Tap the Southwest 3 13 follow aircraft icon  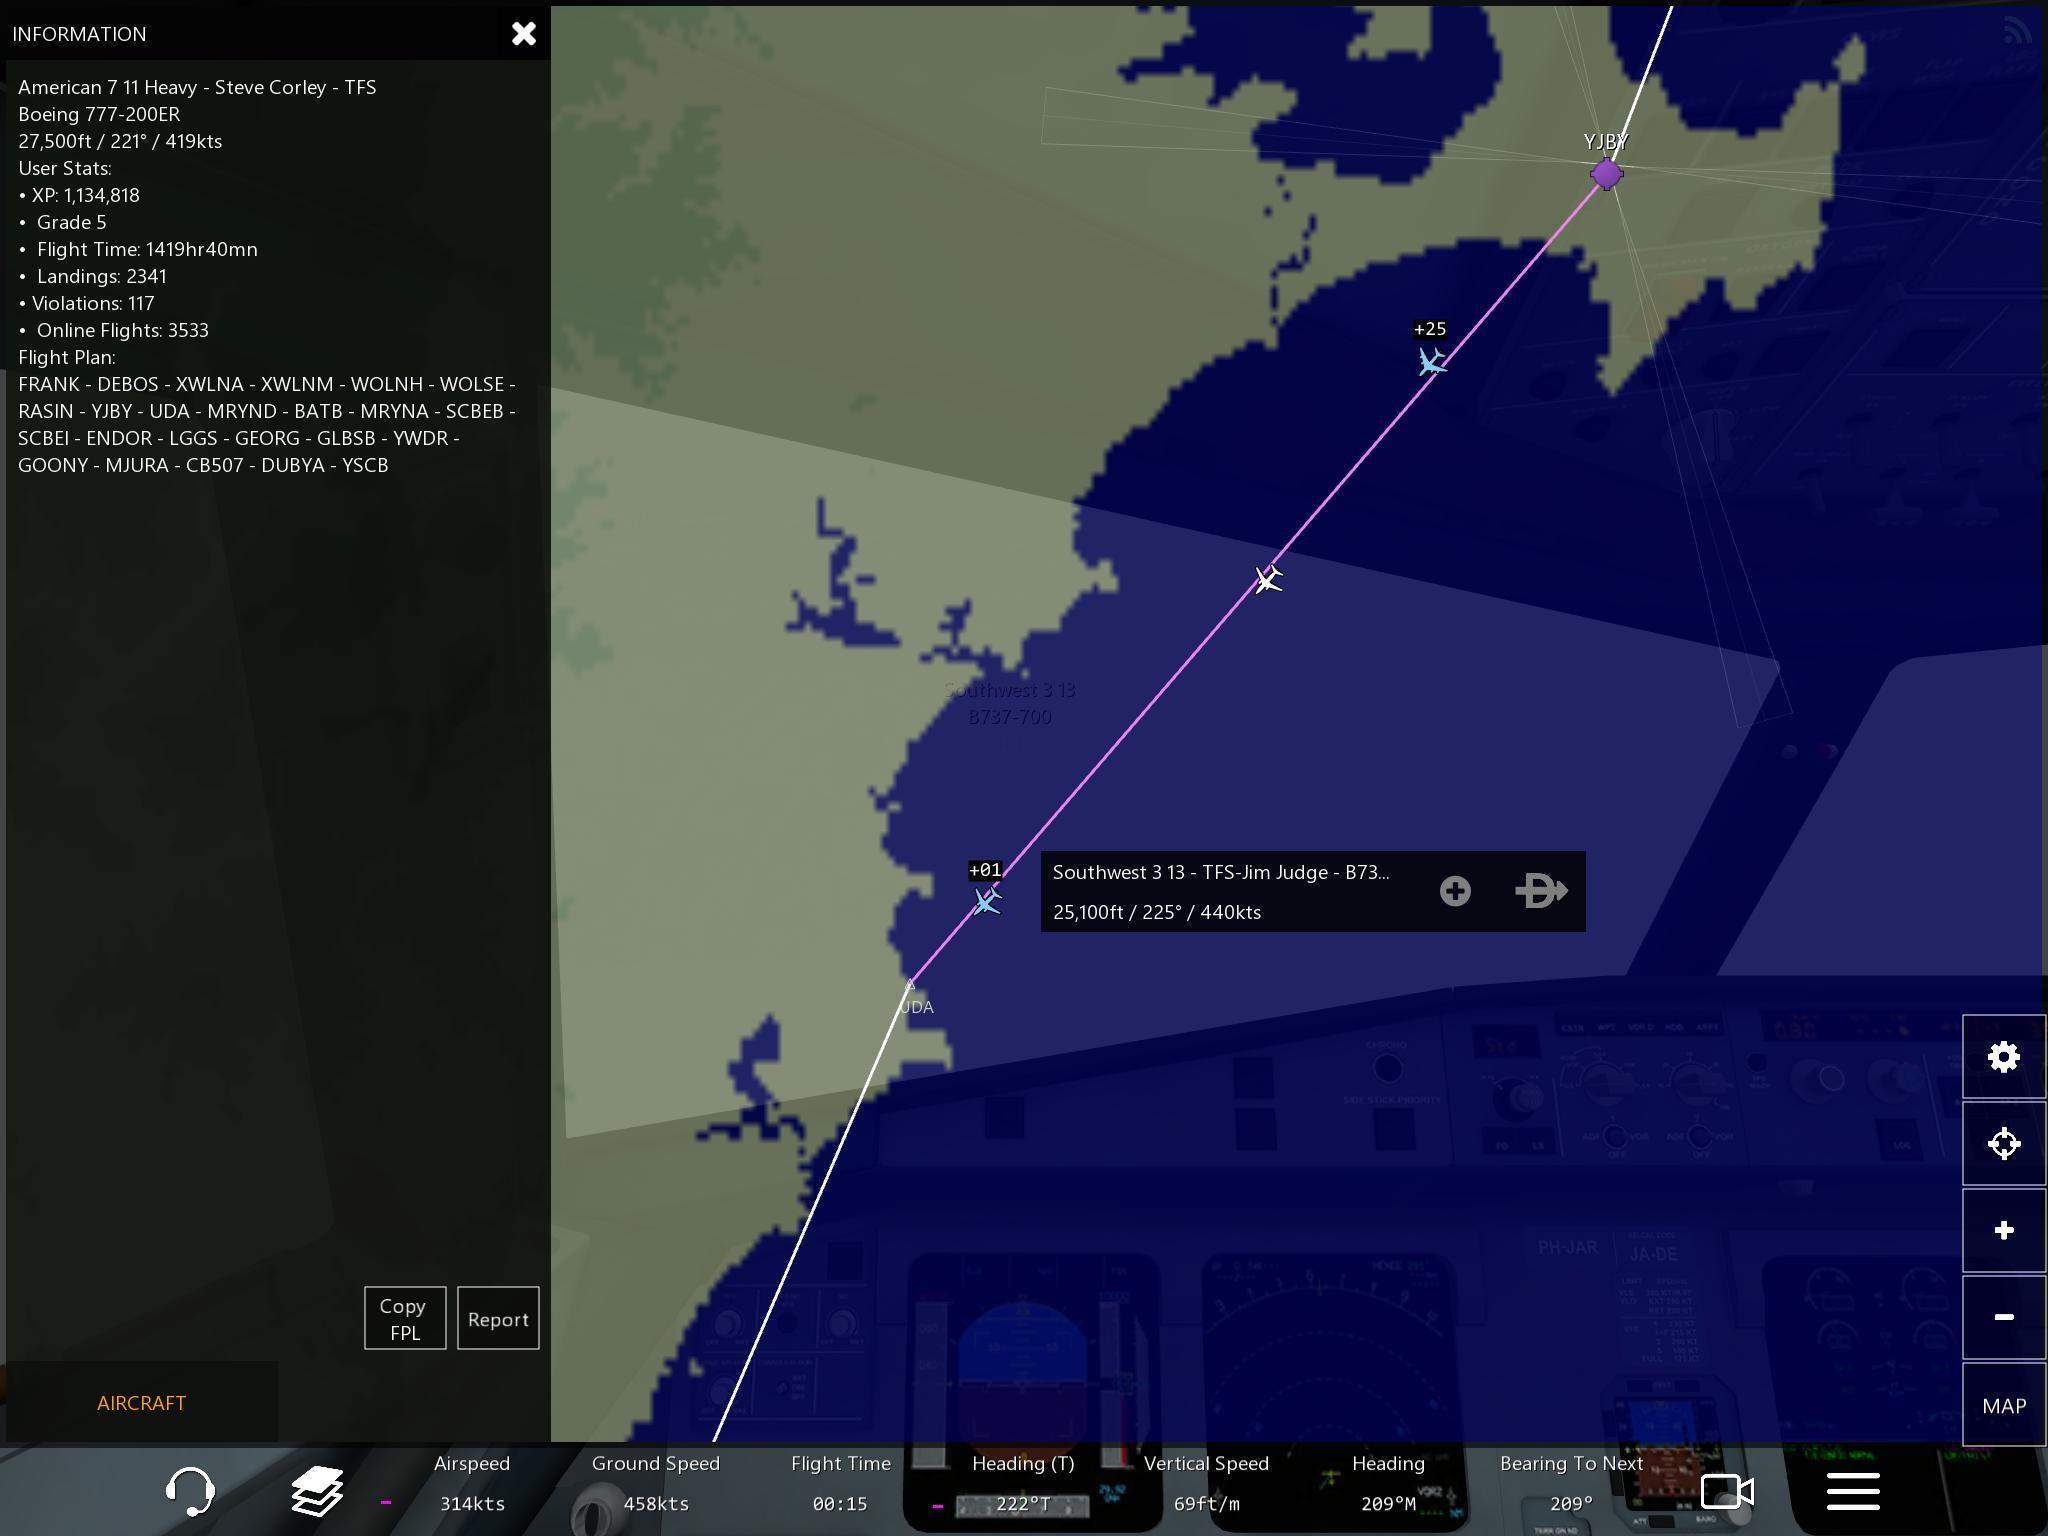[x=1541, y=891]
